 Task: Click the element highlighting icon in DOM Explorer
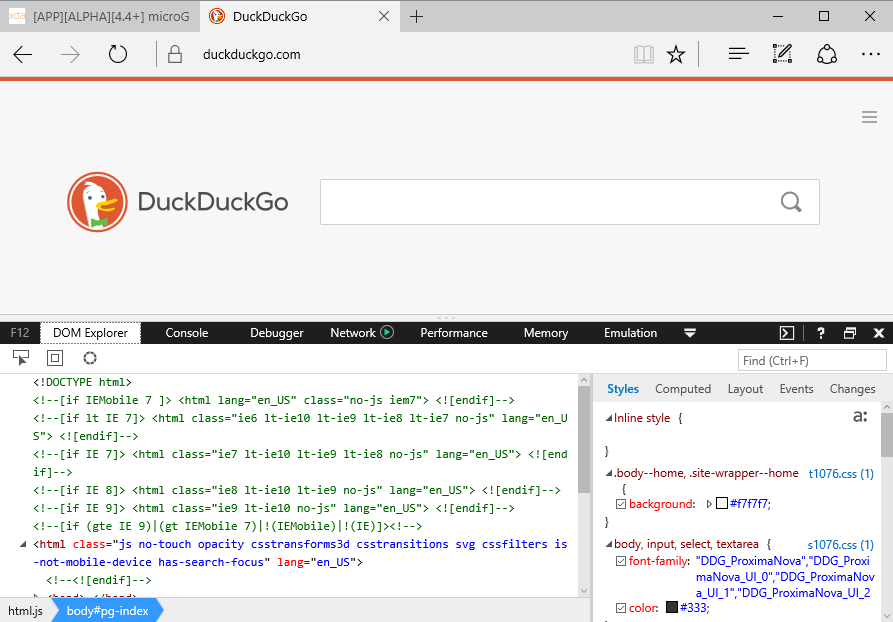tap(55, 358)
